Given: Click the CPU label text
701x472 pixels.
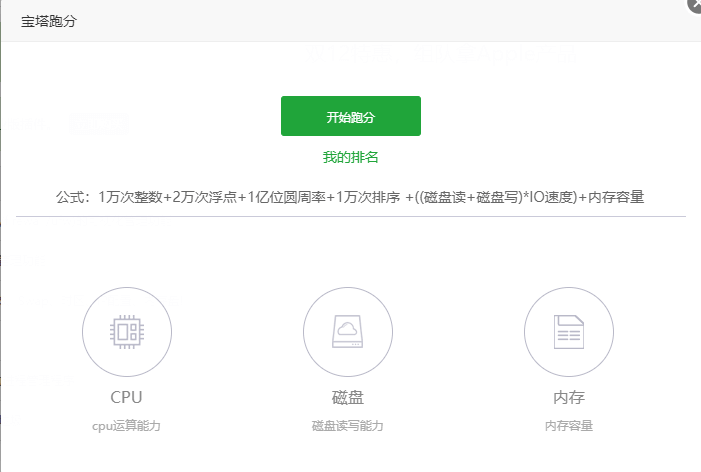Looking at the screenshot, I should pos(127,397).
